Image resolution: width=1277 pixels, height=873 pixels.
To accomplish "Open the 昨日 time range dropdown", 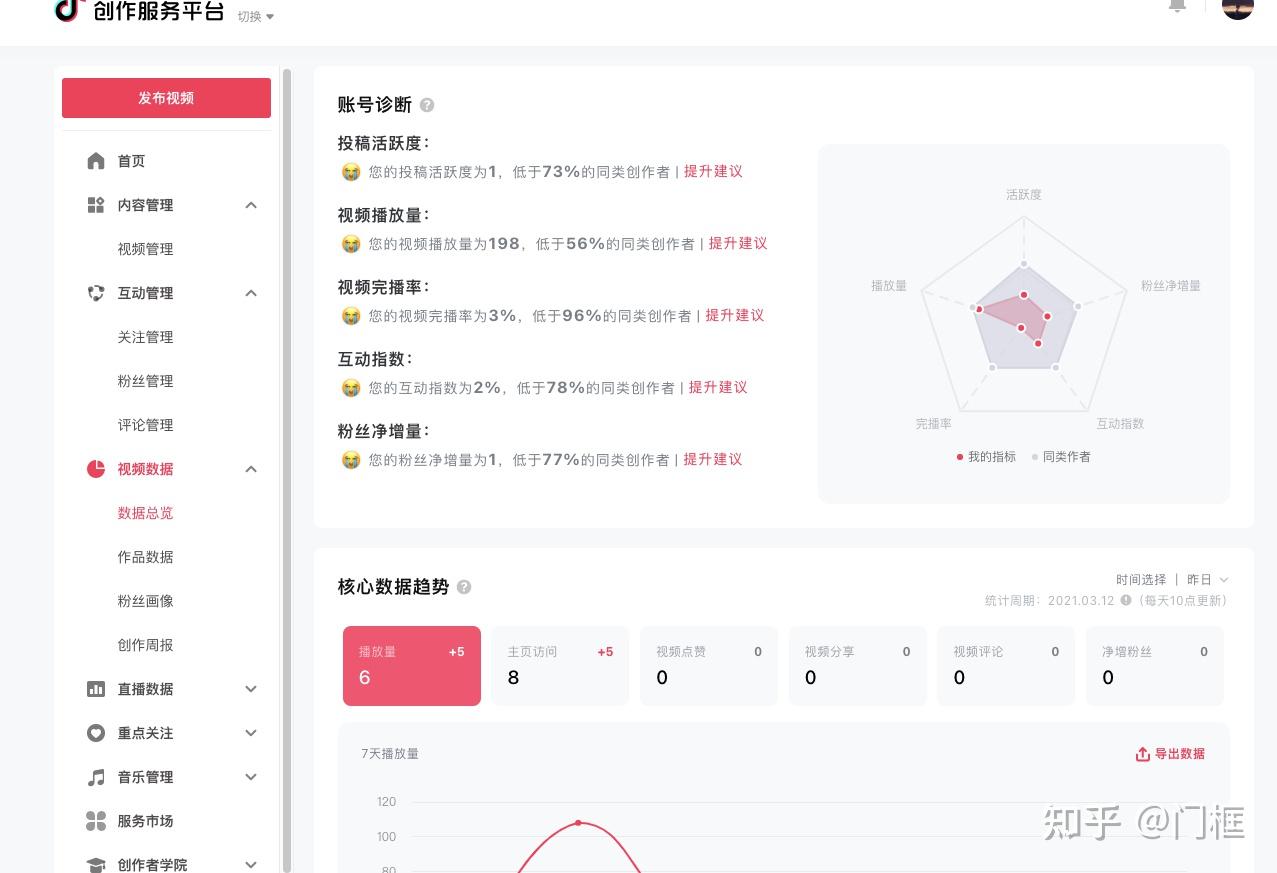I will pos(1208,580).
